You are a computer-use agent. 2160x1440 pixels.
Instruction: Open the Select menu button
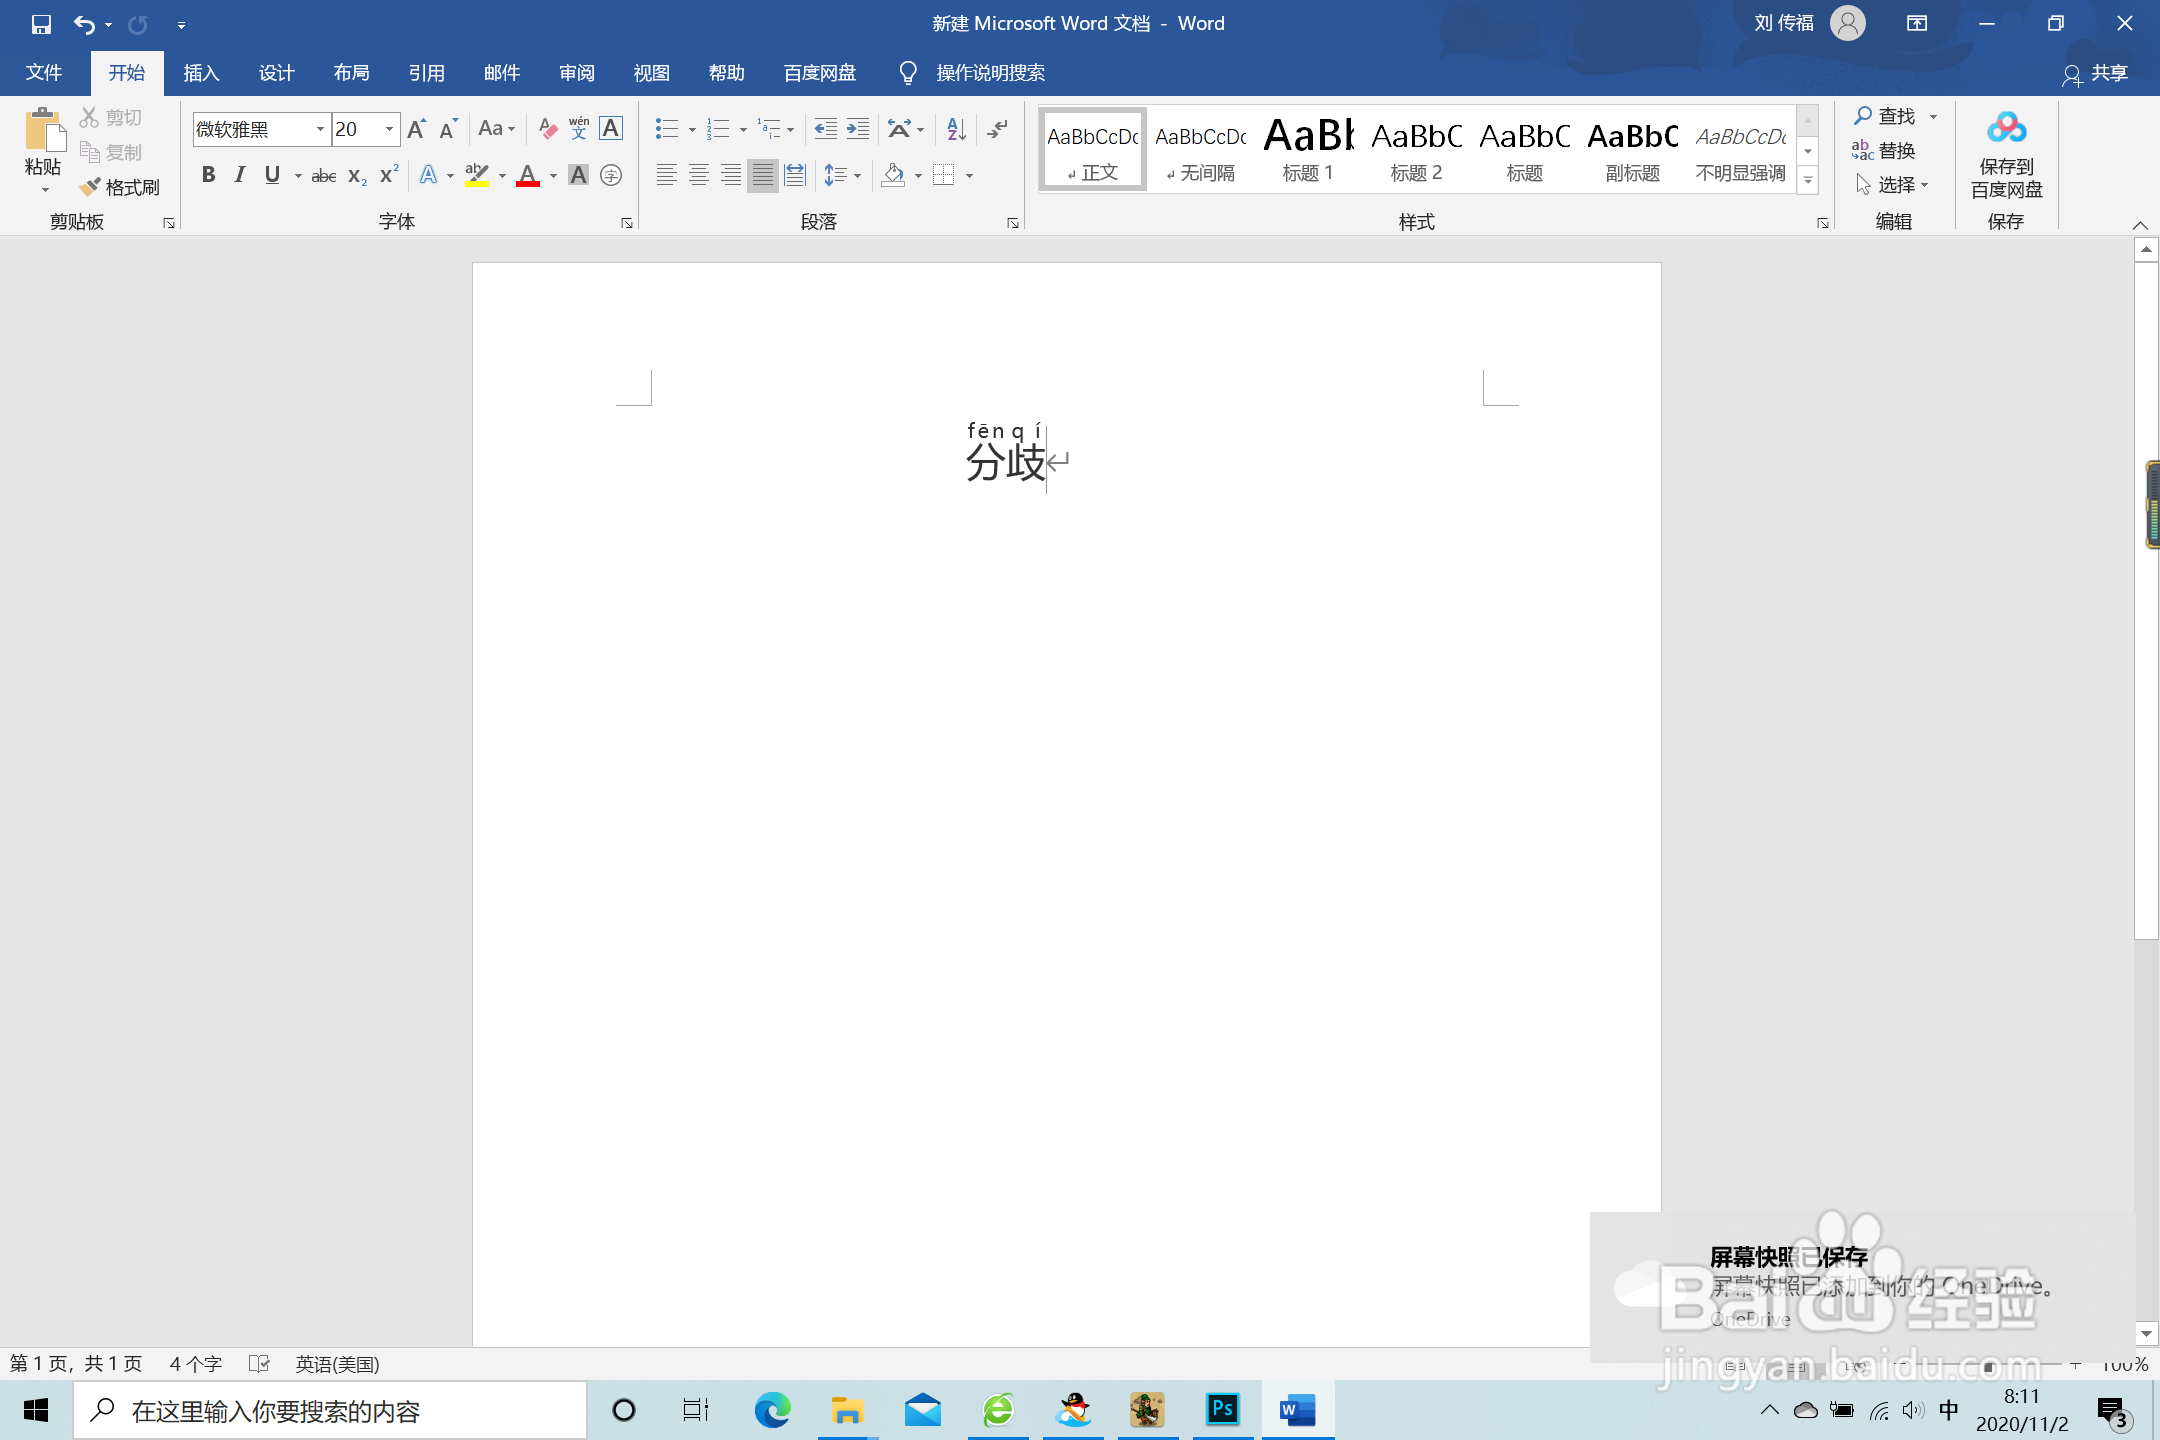[x=1892, y=185]
